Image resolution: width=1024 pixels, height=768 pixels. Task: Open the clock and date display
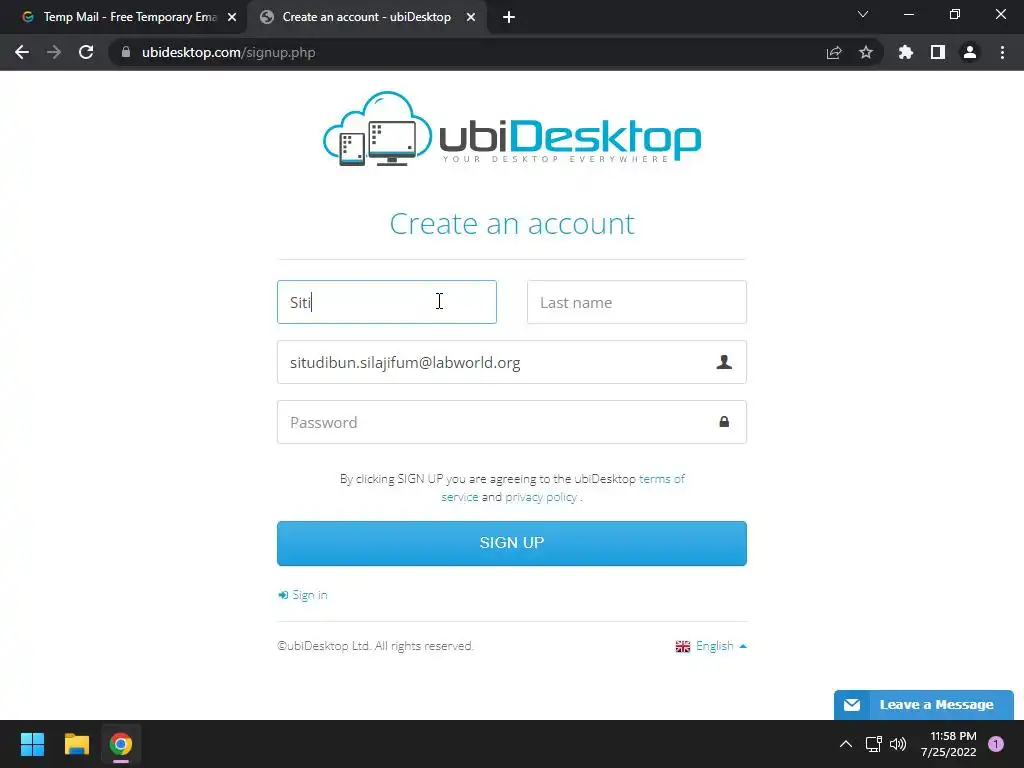[x=949, y=744]
